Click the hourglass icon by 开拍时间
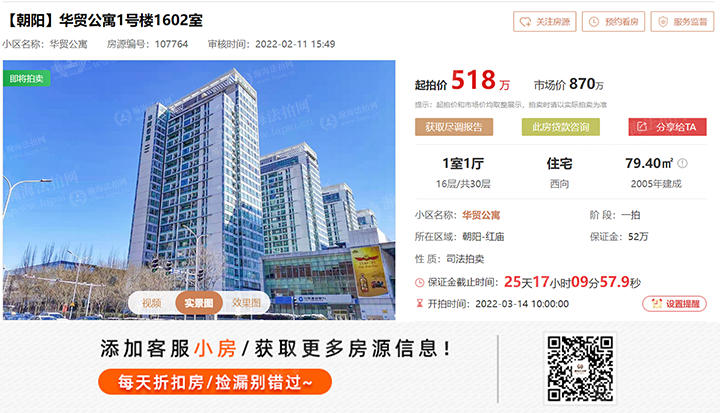The image size is (720, 413). (x=419, y=304)
